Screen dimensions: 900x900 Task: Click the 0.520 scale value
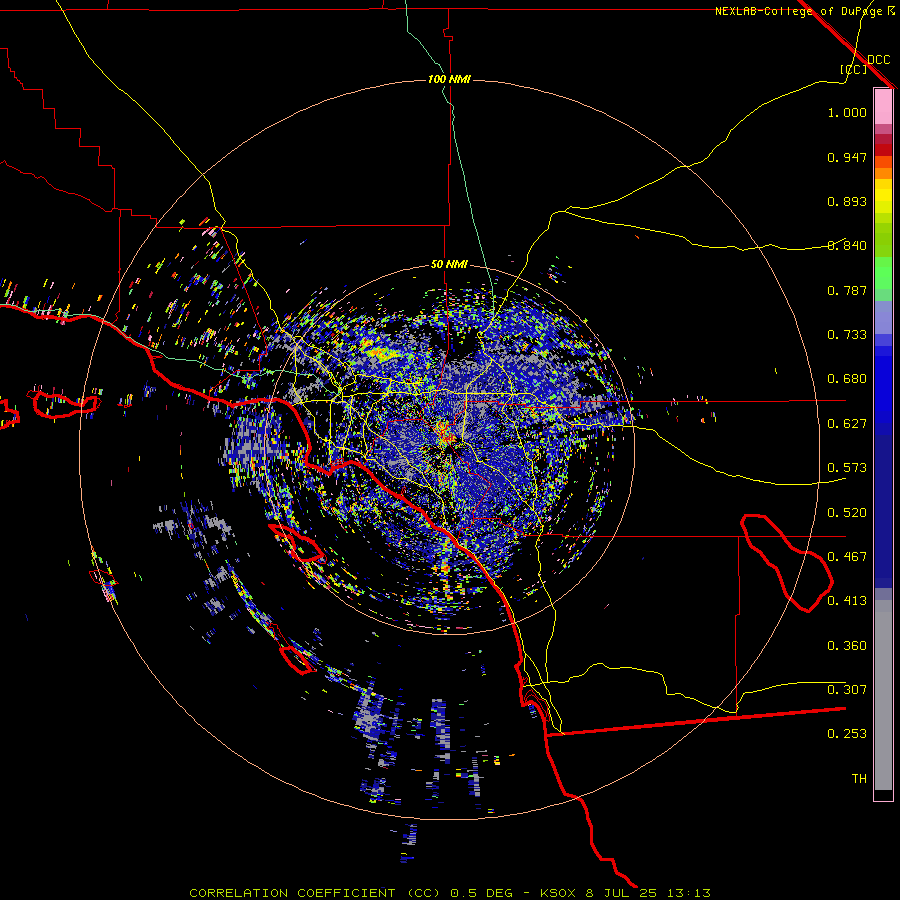[x=847, y=513]
